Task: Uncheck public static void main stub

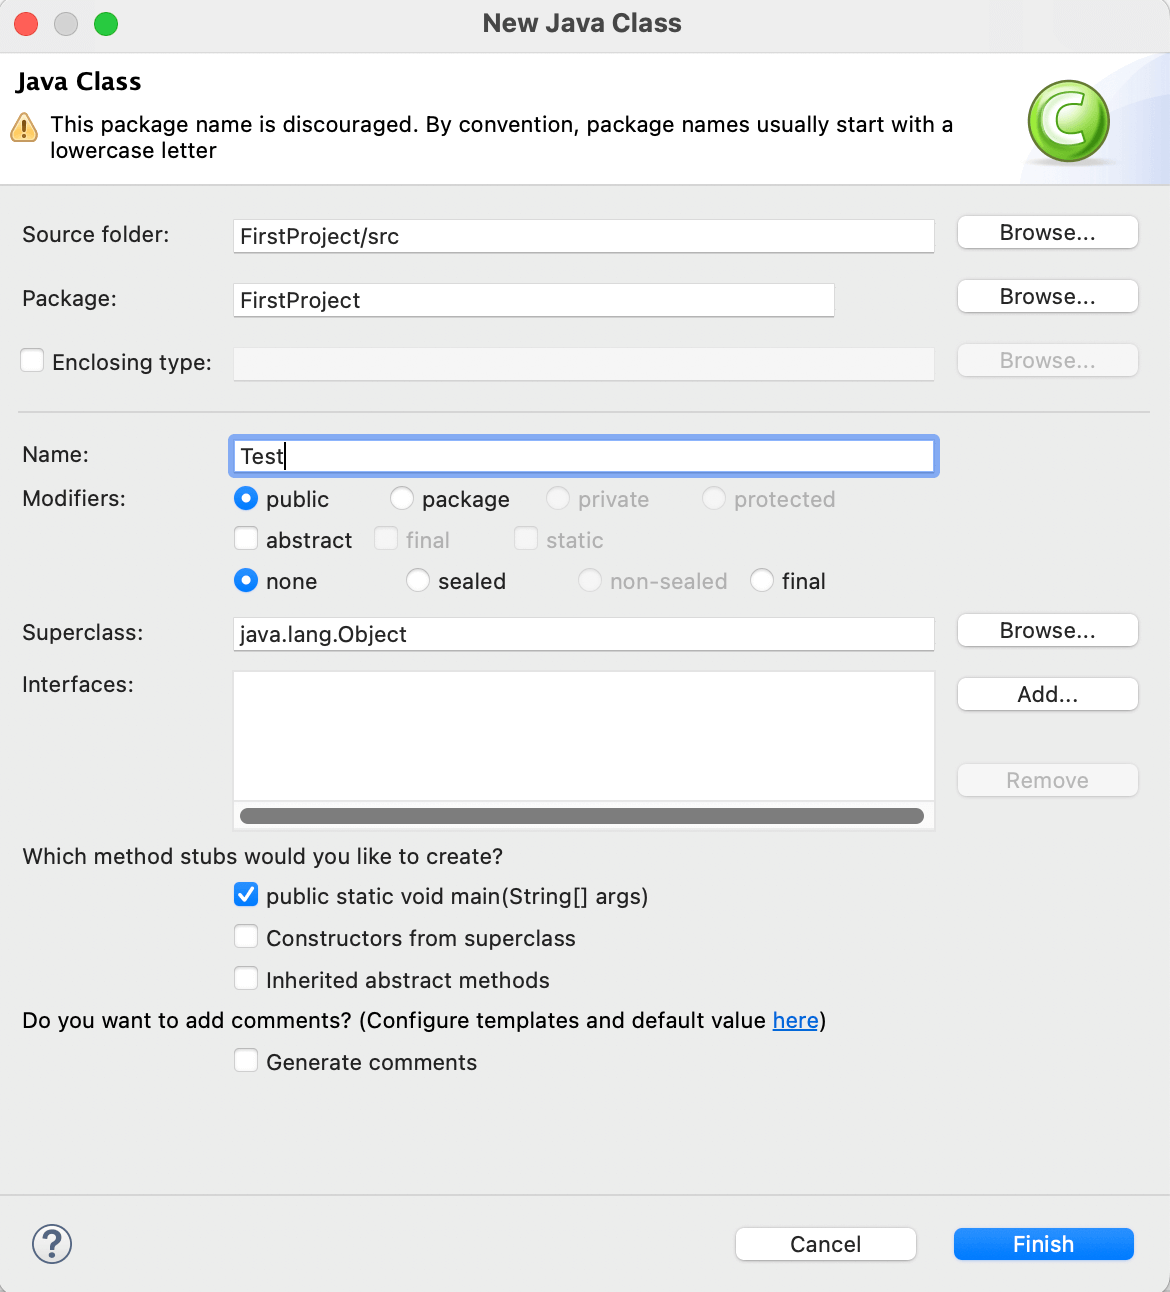Action: (246, 895)
